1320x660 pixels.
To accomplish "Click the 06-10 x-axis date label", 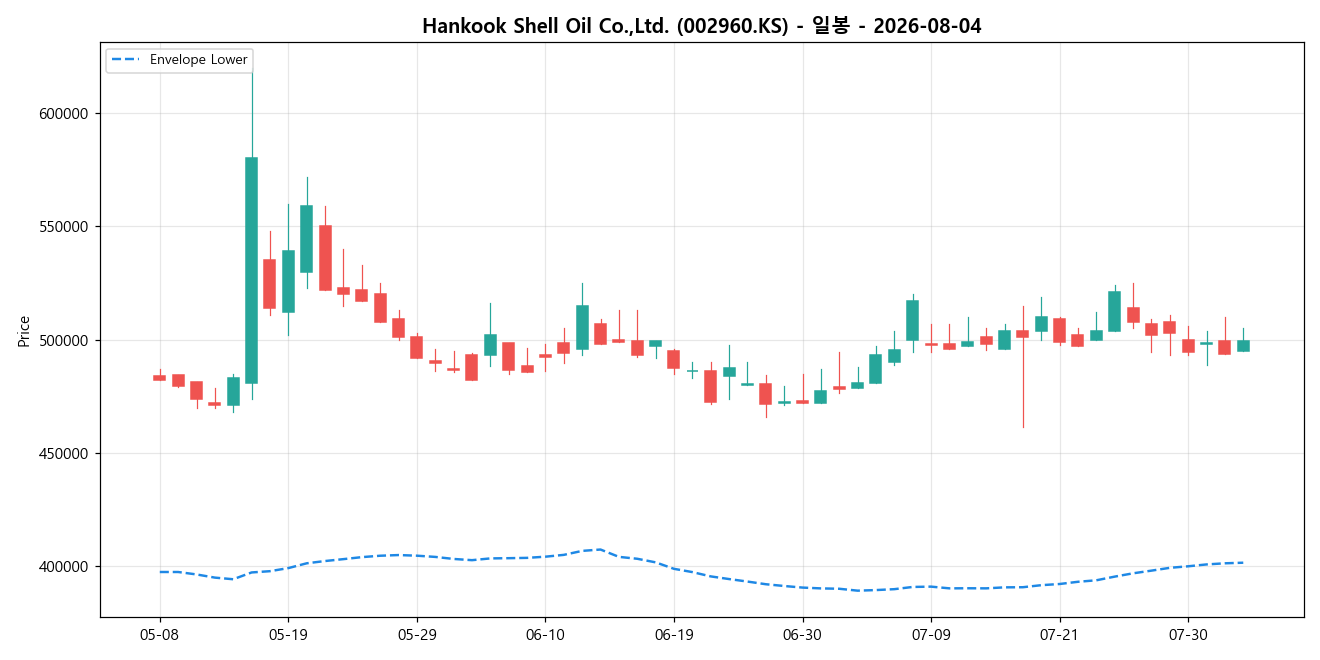I will point(545,635).
